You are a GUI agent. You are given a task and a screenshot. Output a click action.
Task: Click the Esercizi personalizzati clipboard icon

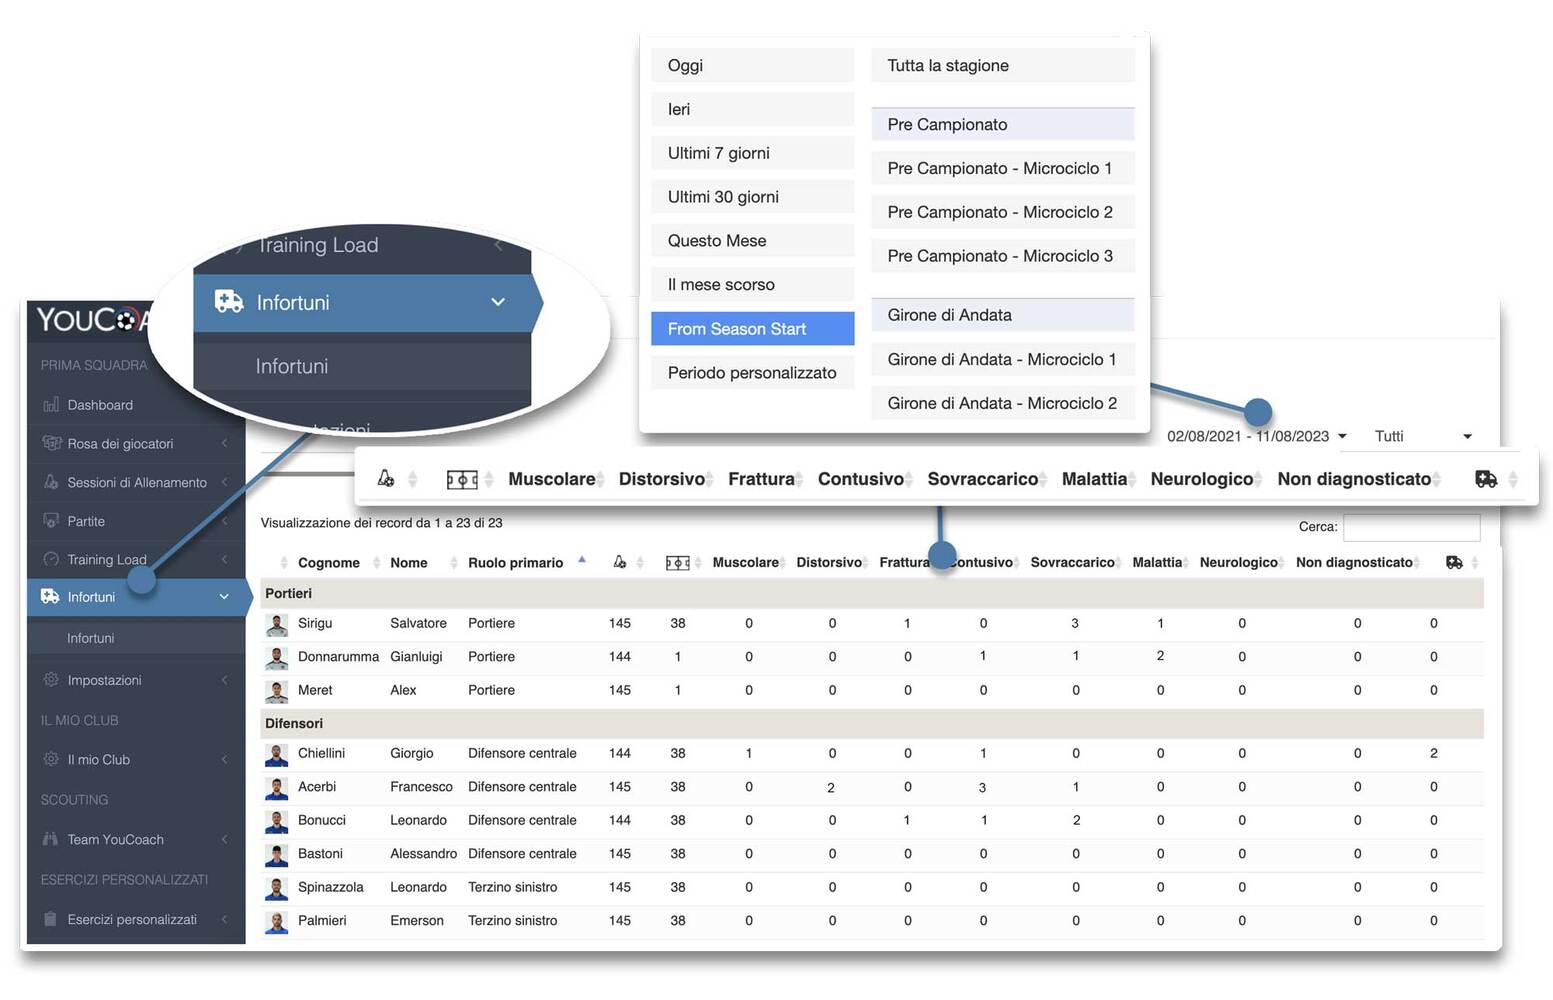click(x=51, y=919)
